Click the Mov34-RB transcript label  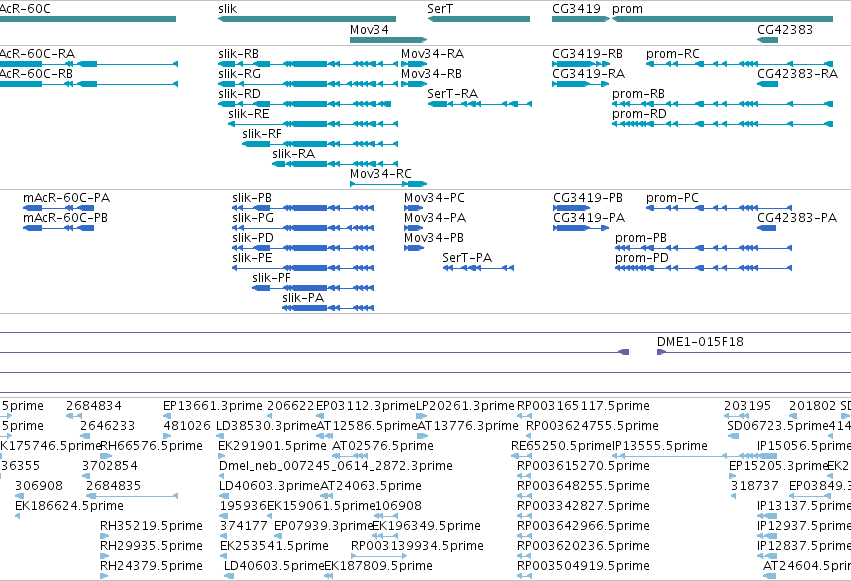coord(431,74)
